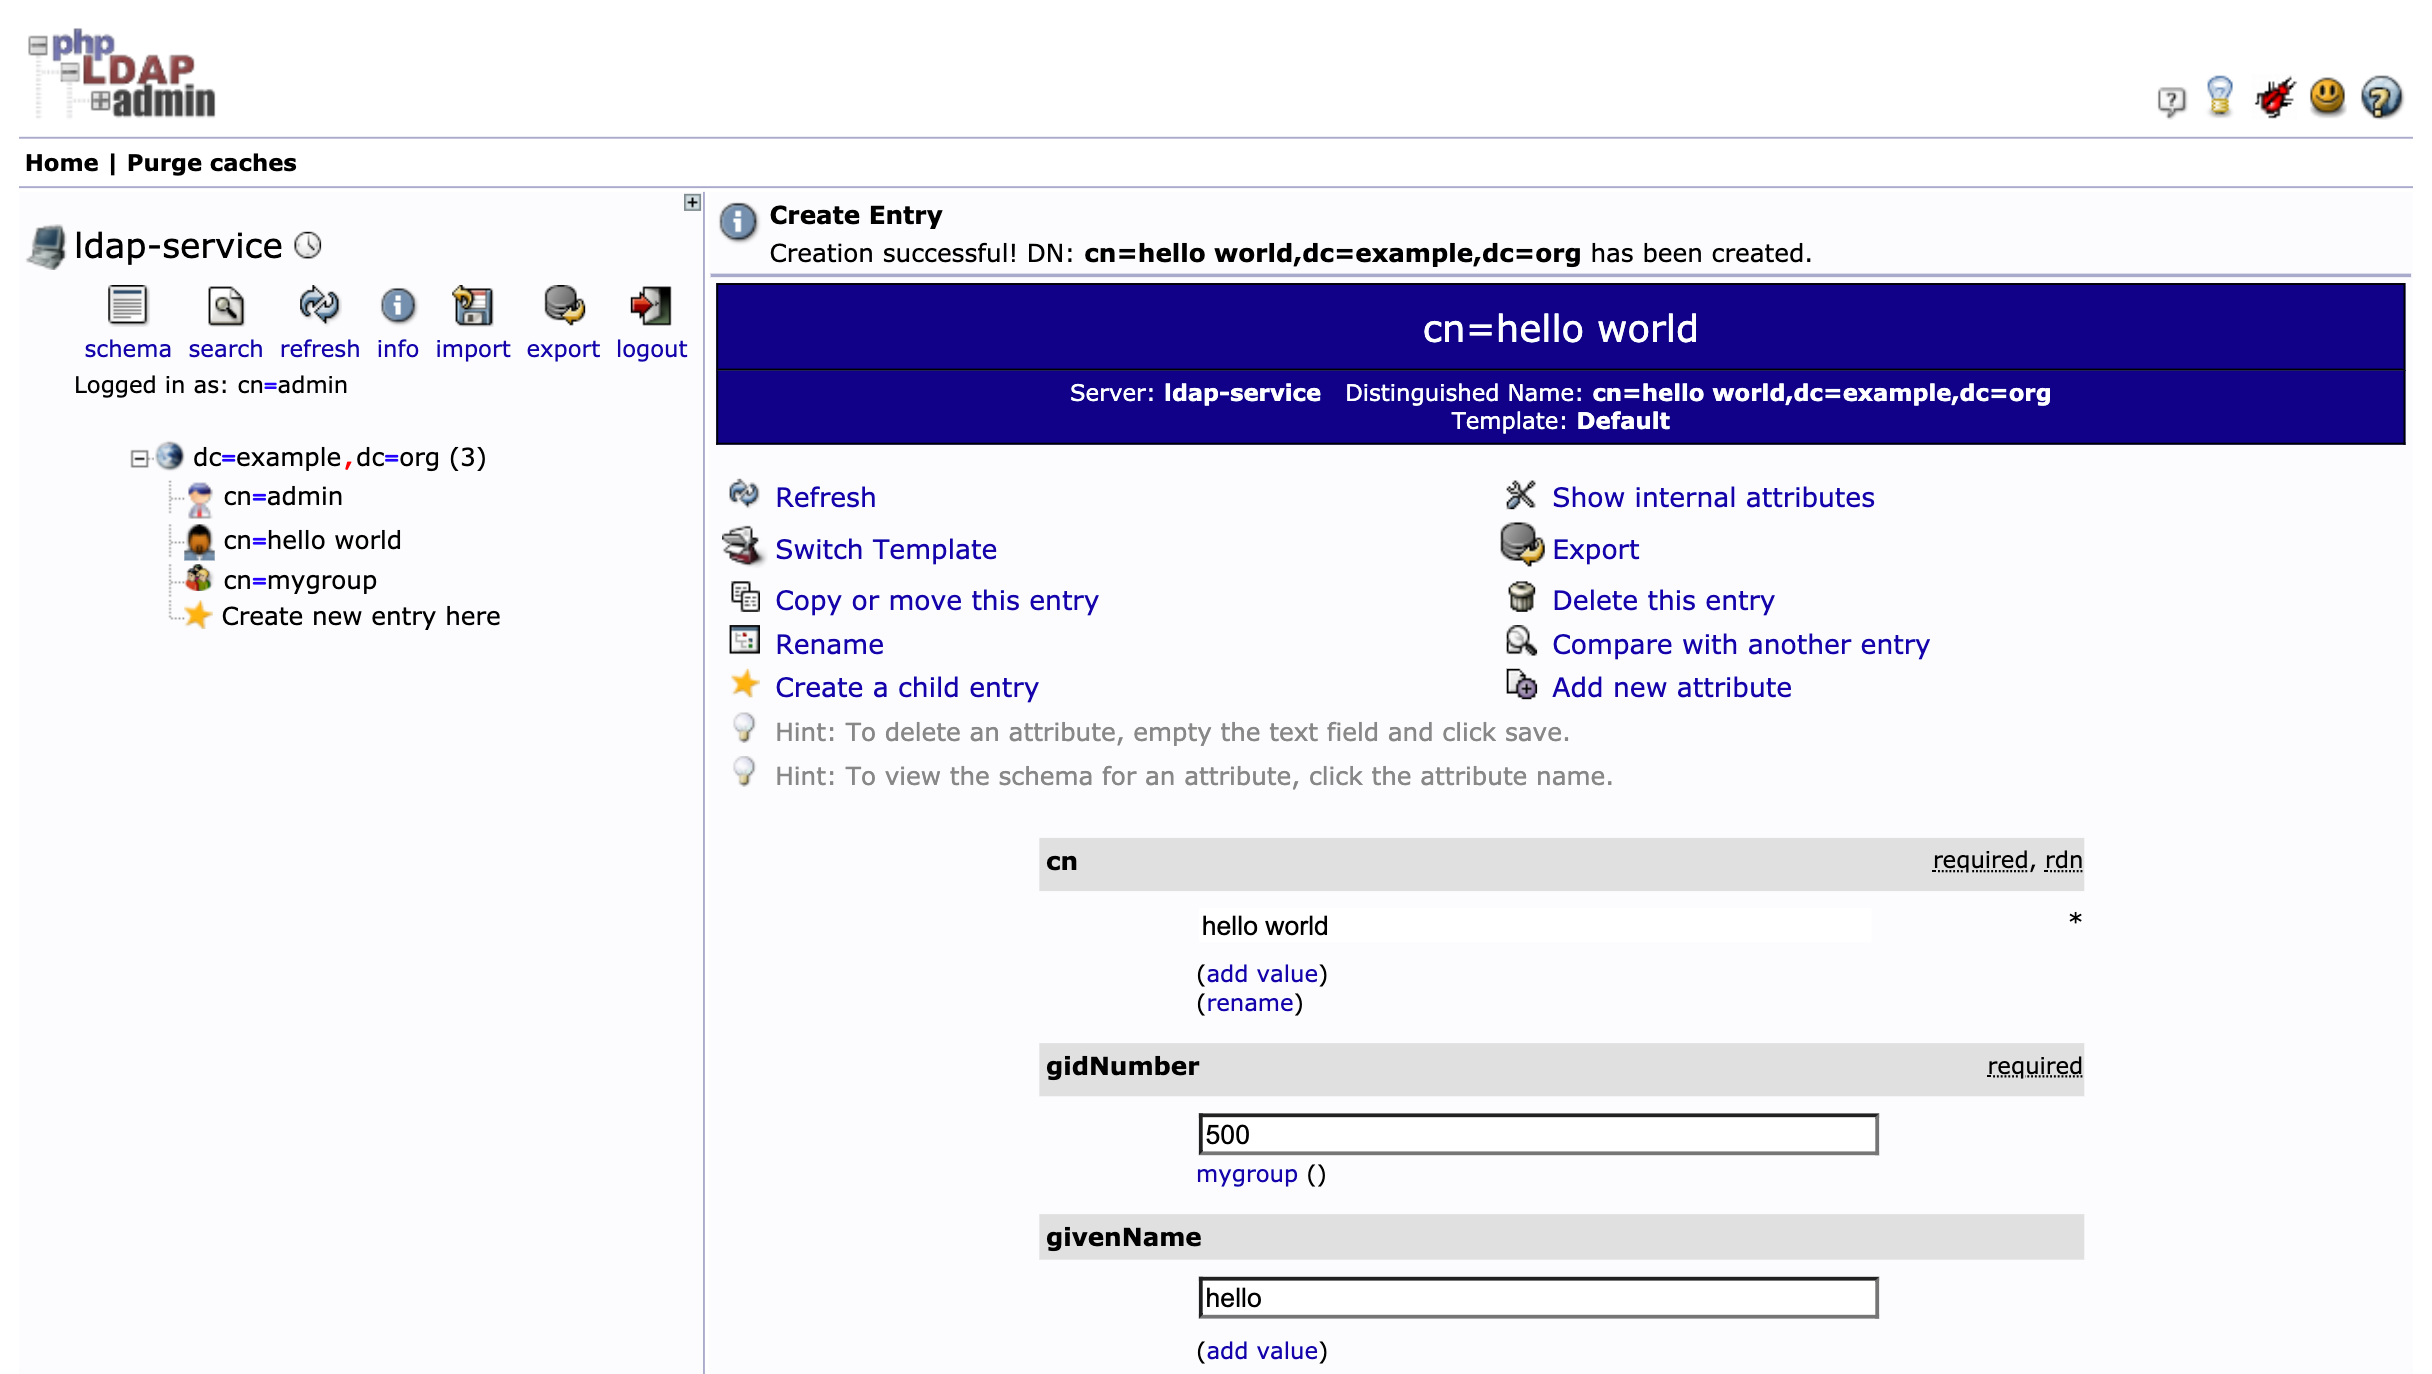Click the mygroup link below gidNumber
Viewport: 2432px width, 1374px height.
1246,1175
